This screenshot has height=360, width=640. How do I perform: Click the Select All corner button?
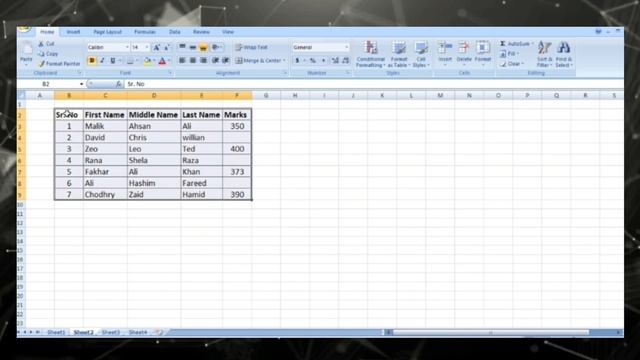(x=21, y=96)
